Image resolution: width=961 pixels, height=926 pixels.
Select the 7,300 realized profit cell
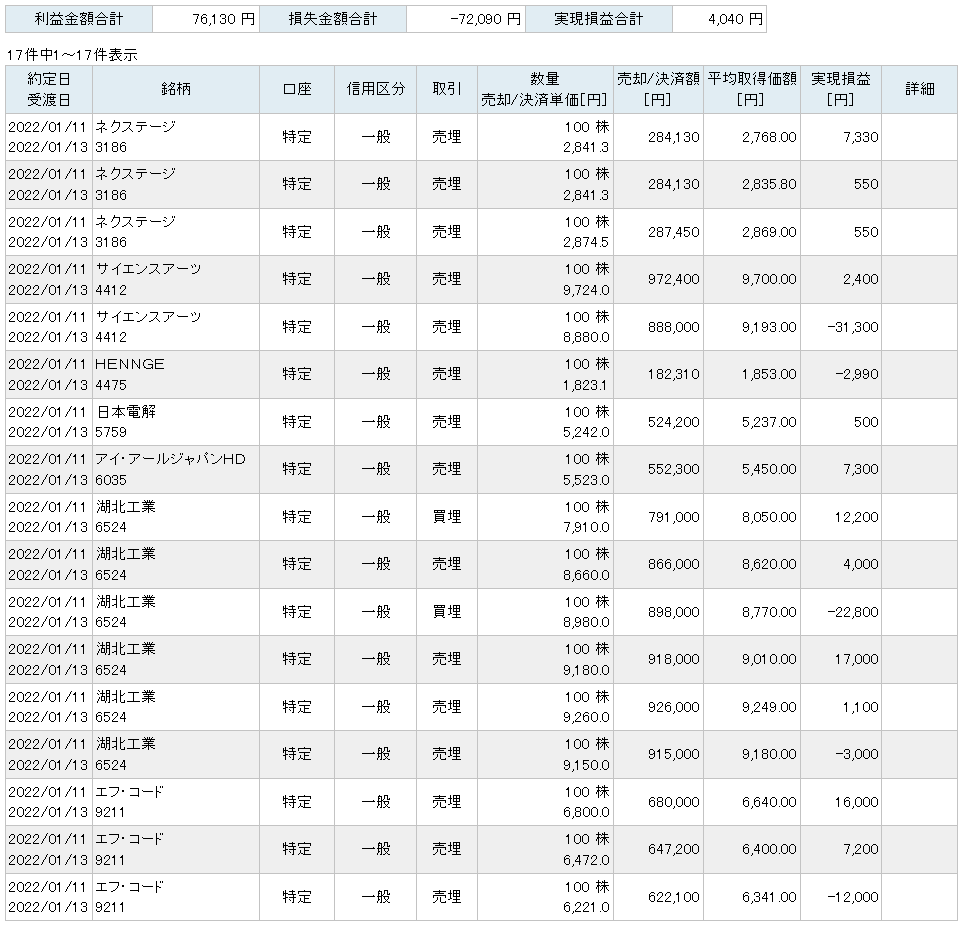coord(841,469)
